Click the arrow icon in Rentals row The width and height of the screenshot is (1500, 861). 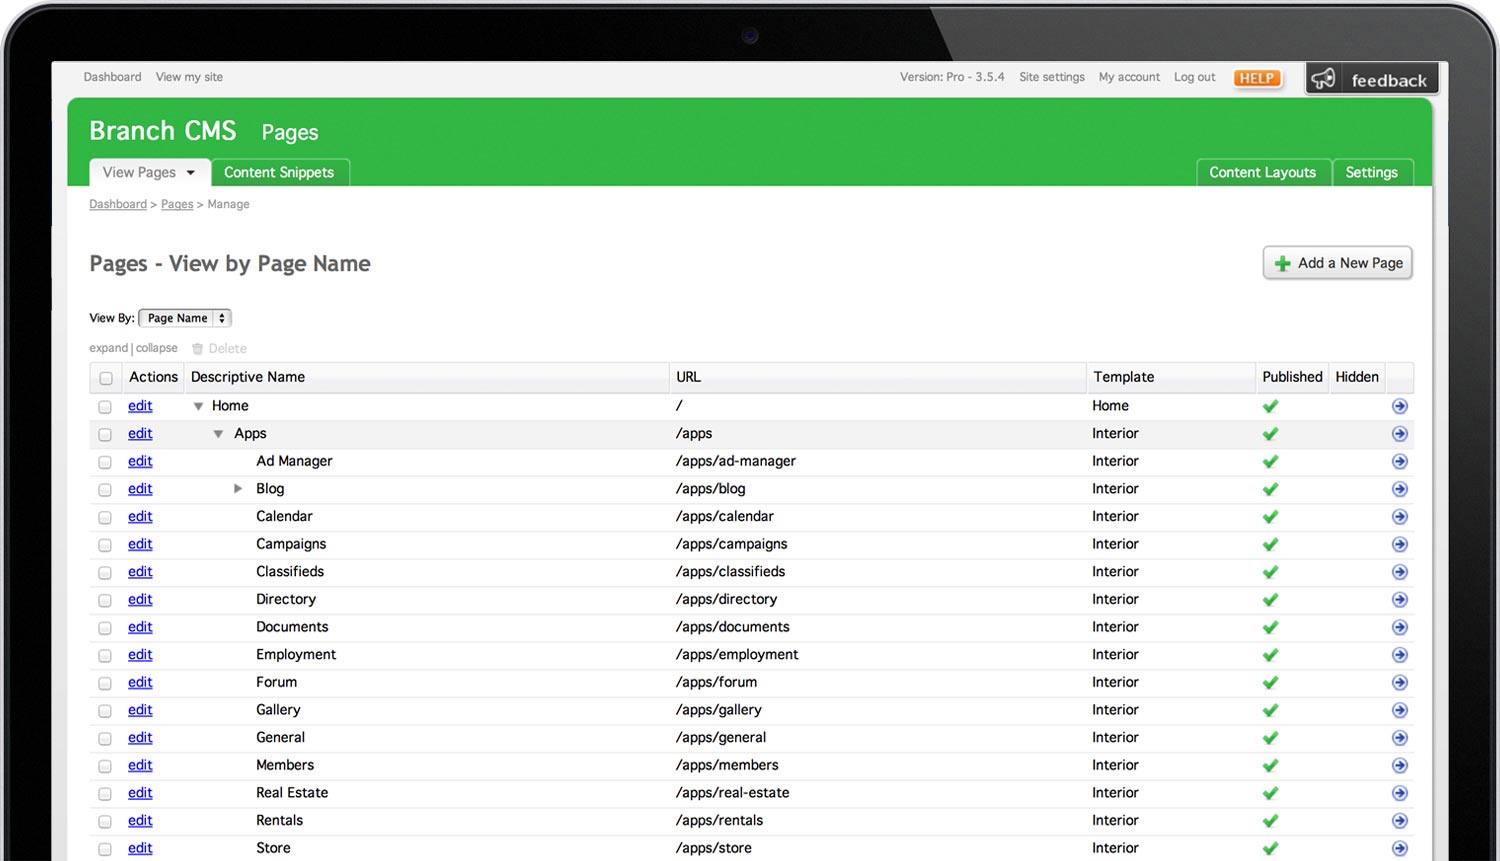point(1399,821)
